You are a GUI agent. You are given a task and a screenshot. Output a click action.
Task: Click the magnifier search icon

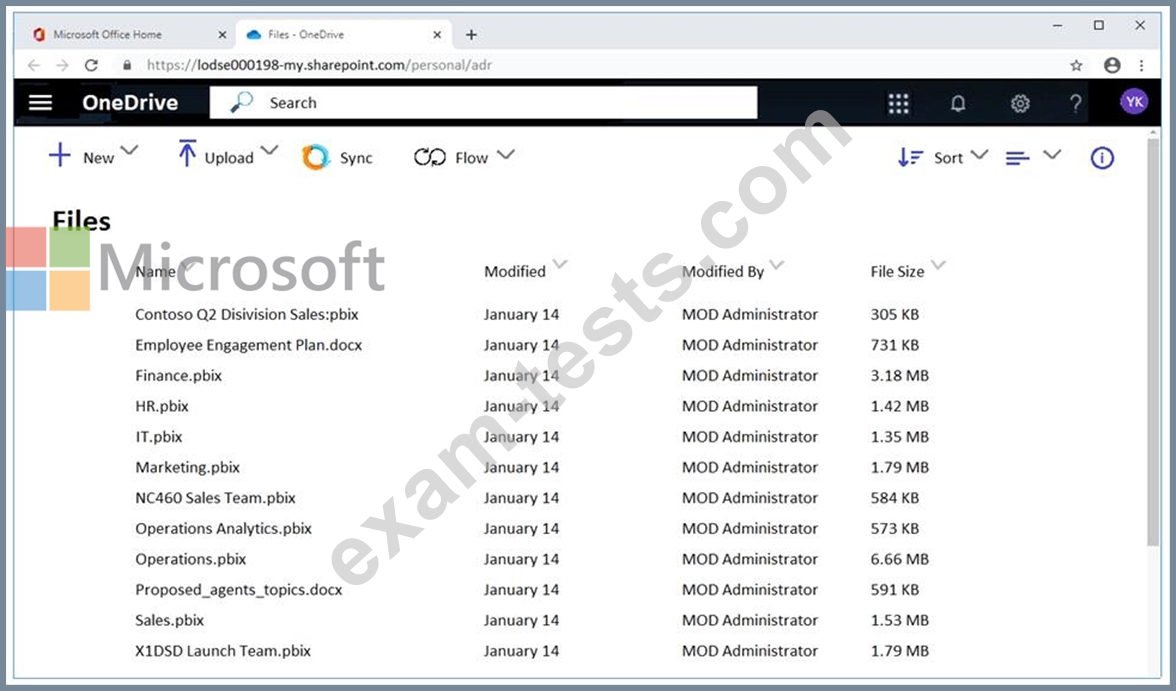point(241,102)
